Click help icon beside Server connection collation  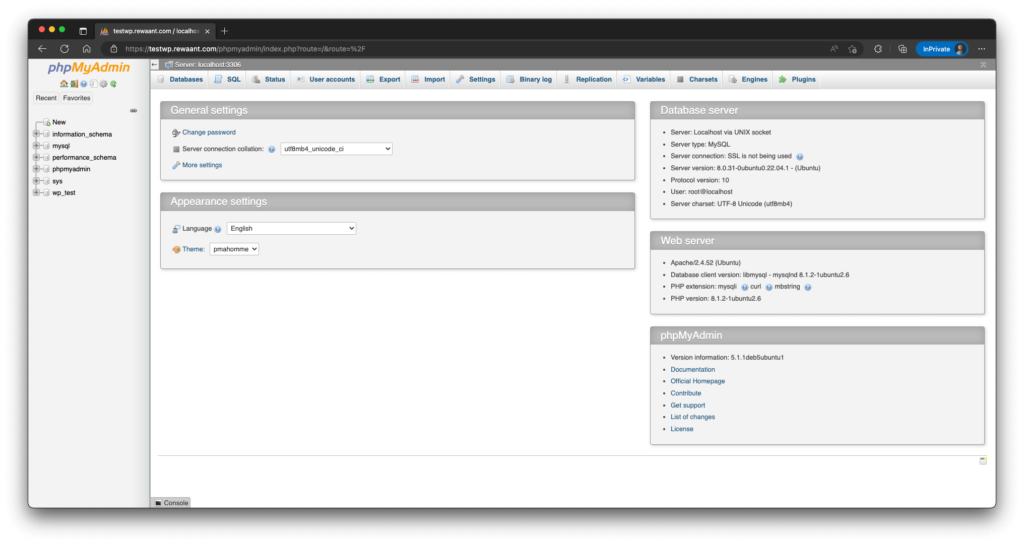coord(272,149)
